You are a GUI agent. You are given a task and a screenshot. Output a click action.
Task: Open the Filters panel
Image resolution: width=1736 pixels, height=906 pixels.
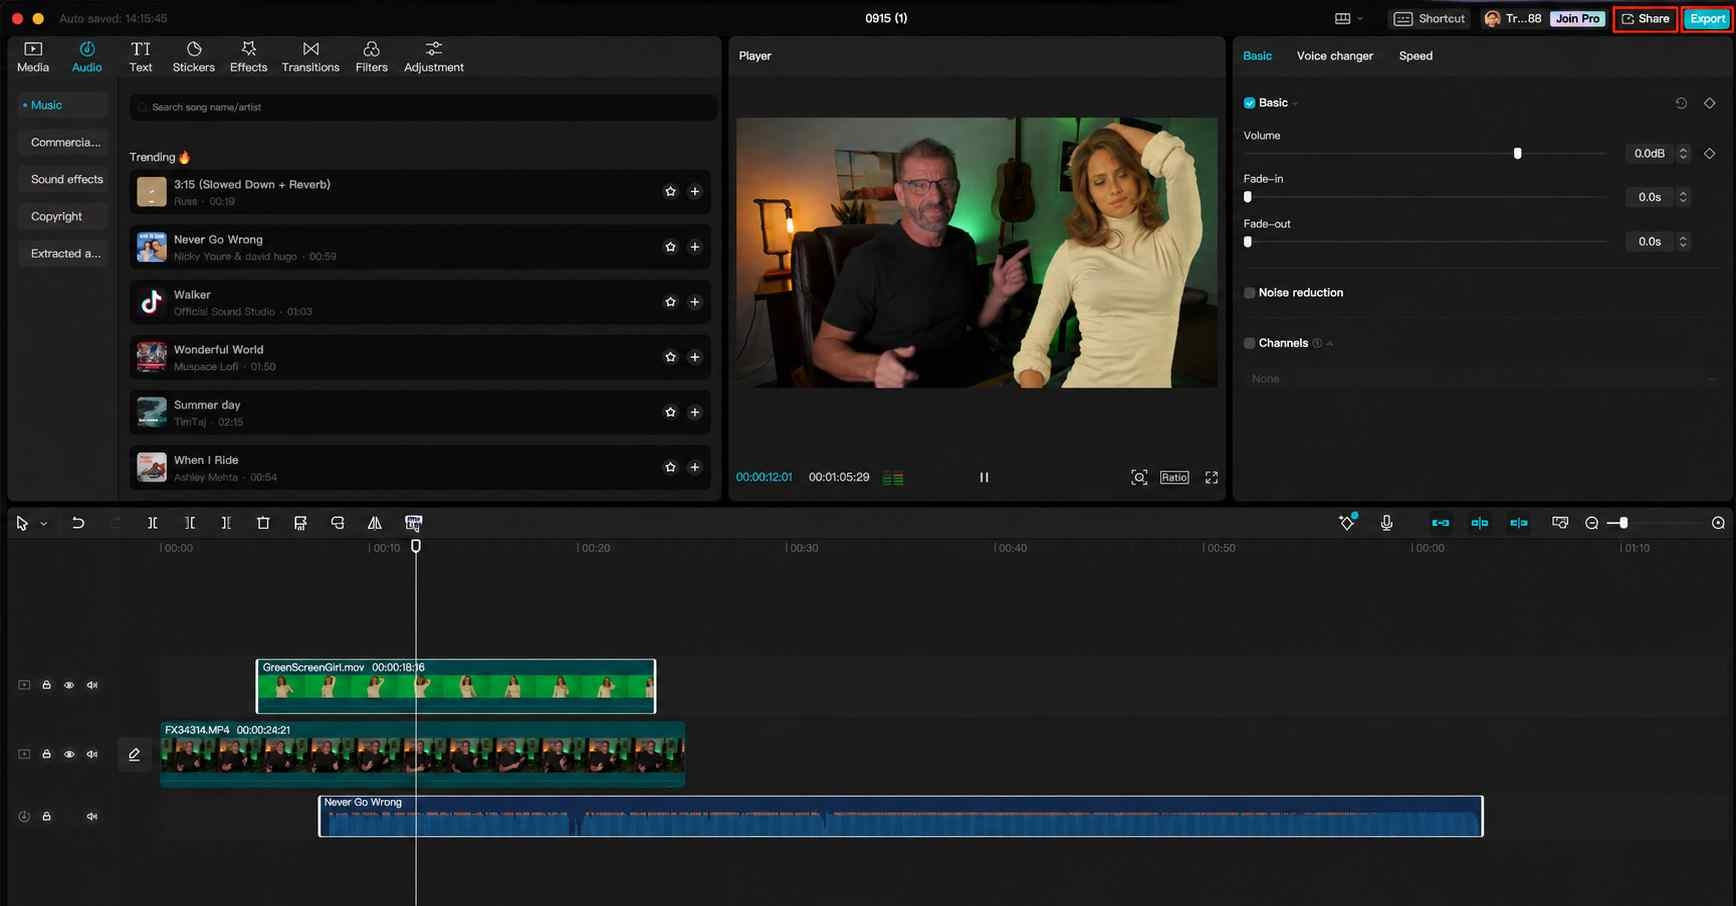click(x=371, y=57)
